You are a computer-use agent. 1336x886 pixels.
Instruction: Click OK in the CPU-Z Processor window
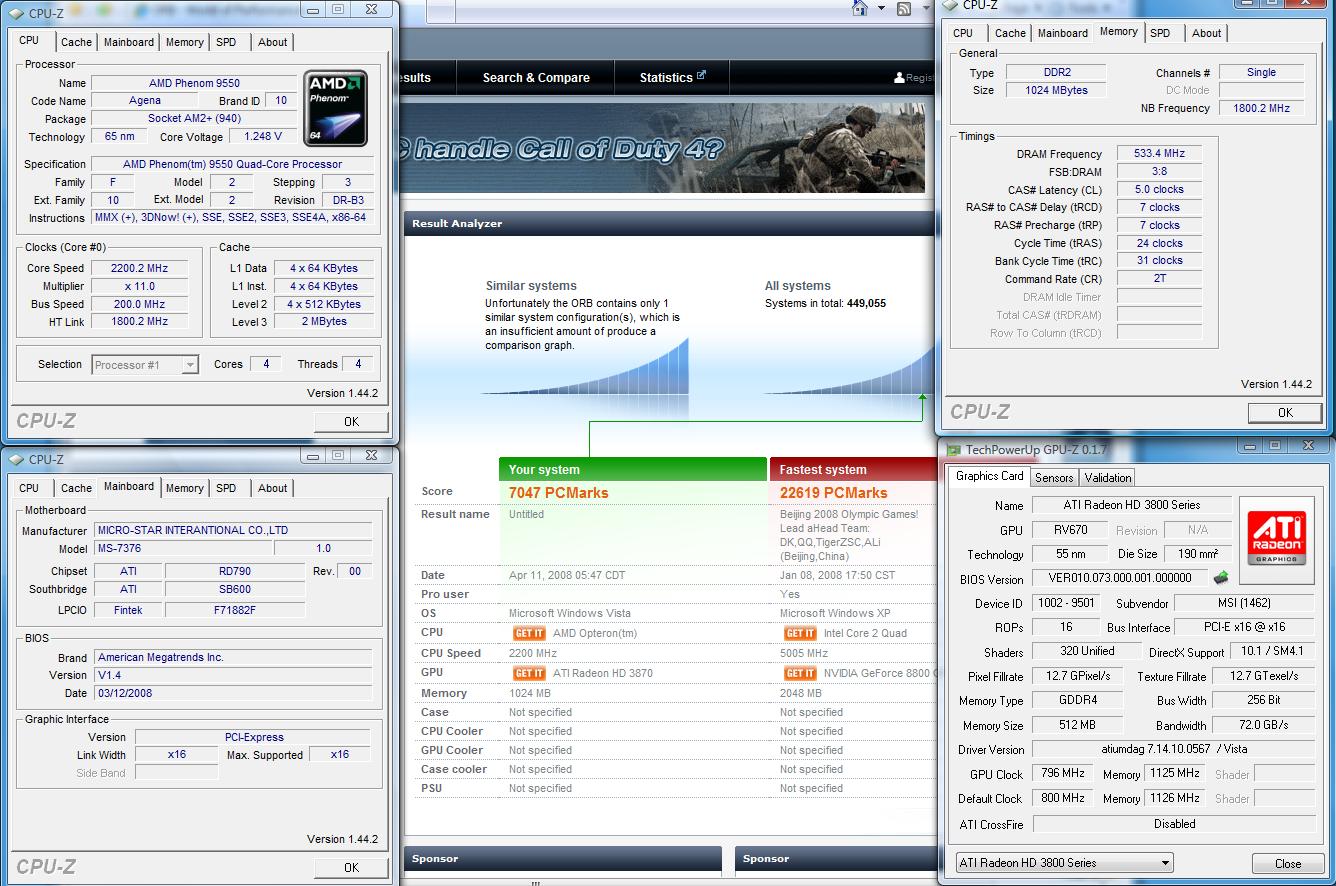click(351, 422)
